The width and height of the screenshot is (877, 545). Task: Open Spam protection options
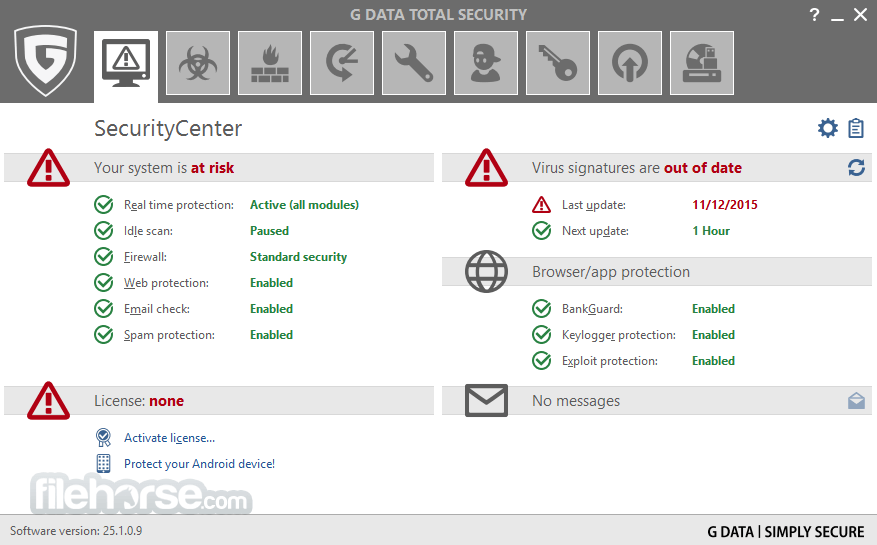pyautogui.click(x=169, y=335)
